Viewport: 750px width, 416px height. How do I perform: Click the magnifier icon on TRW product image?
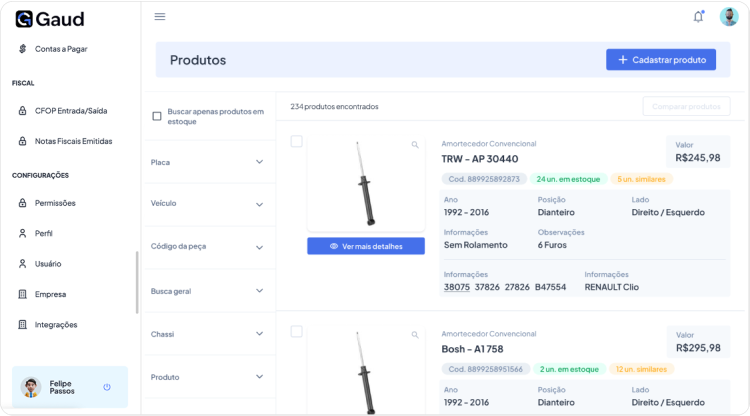[x=415, y=145]
